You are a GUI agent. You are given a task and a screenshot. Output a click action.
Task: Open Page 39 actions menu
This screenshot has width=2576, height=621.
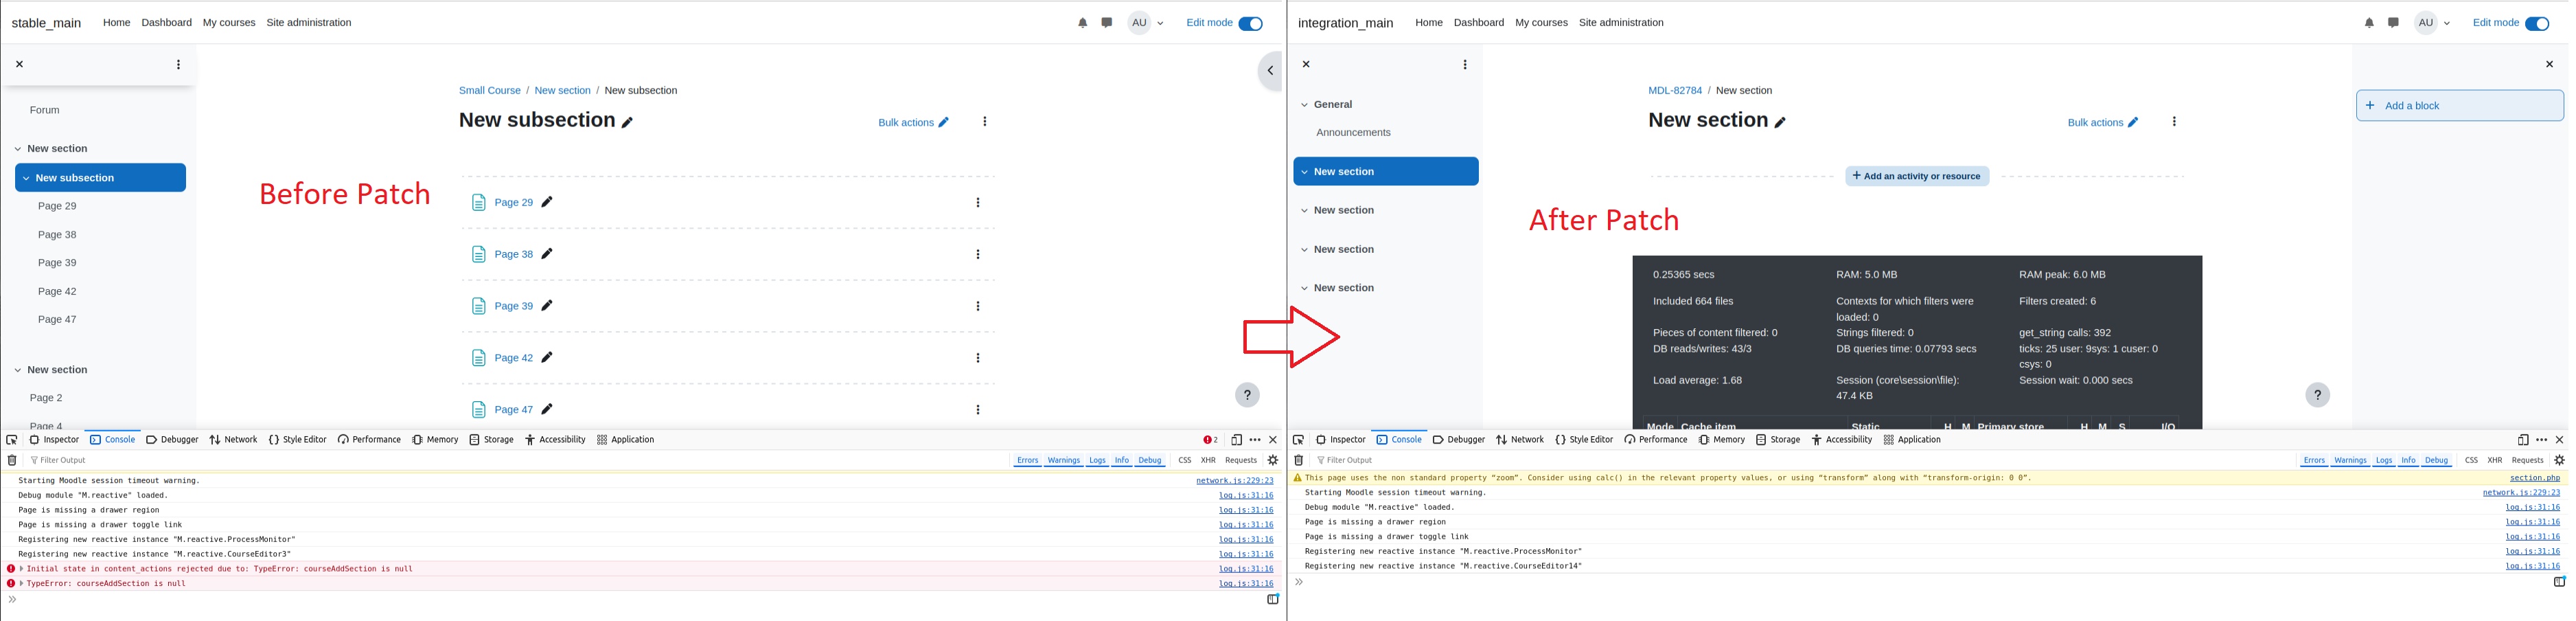click(x=977, y=307)
